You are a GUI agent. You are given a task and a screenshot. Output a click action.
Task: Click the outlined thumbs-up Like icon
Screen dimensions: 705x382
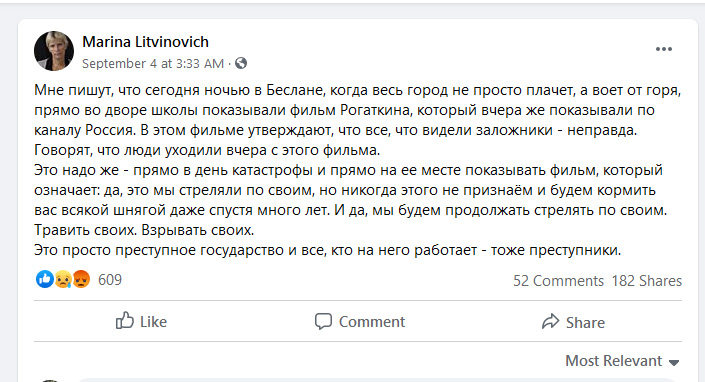coord(125,321)
